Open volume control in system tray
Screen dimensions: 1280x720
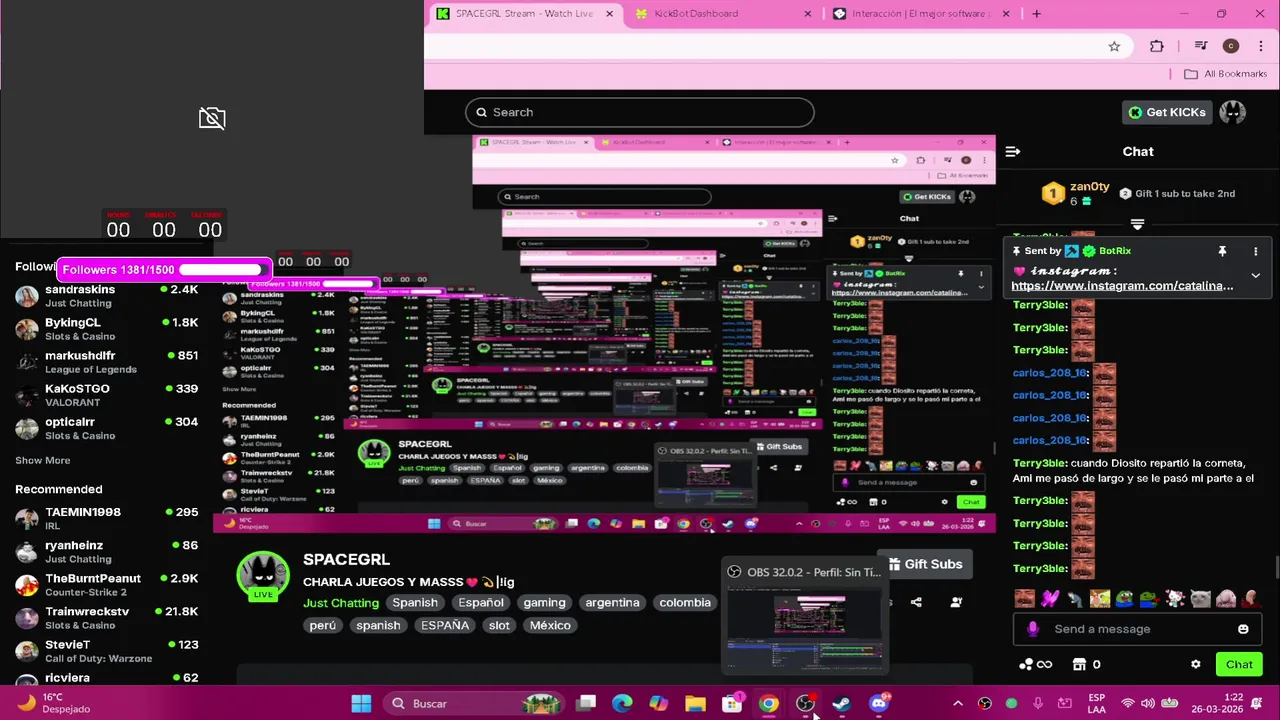[1148, 704]
